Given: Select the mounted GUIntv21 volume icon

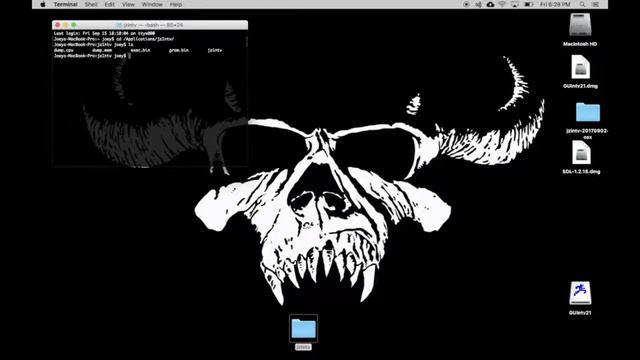Looking at the screenshot, I should [x=580, y=293].
